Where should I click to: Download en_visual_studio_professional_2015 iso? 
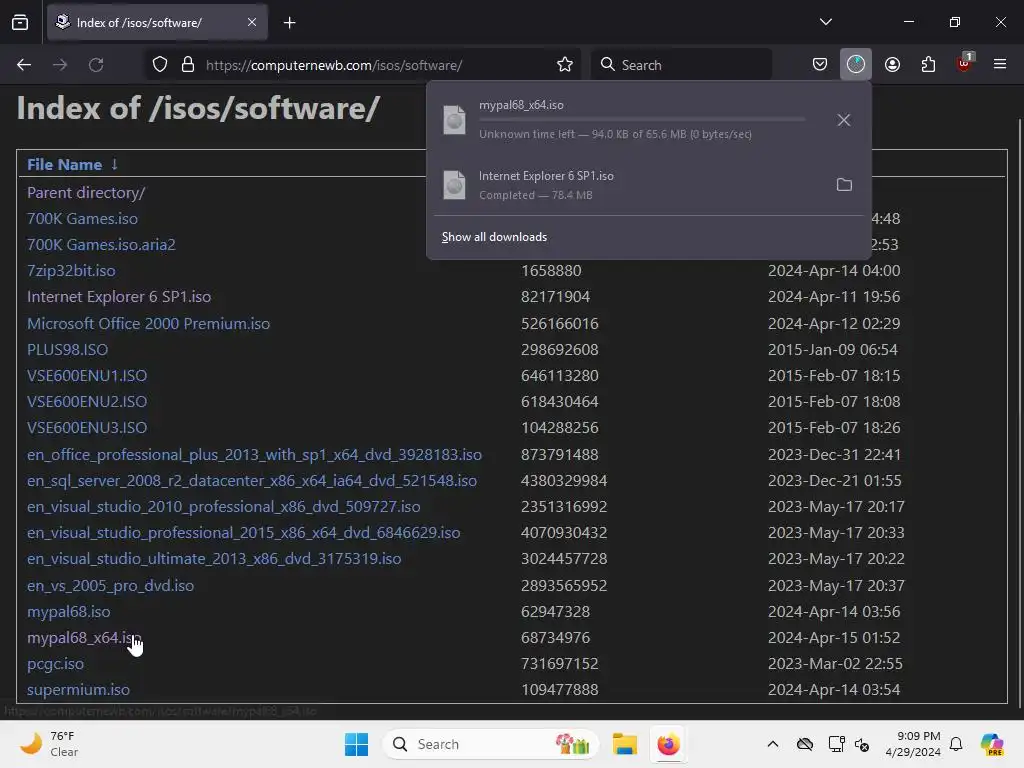pos(244,533)
